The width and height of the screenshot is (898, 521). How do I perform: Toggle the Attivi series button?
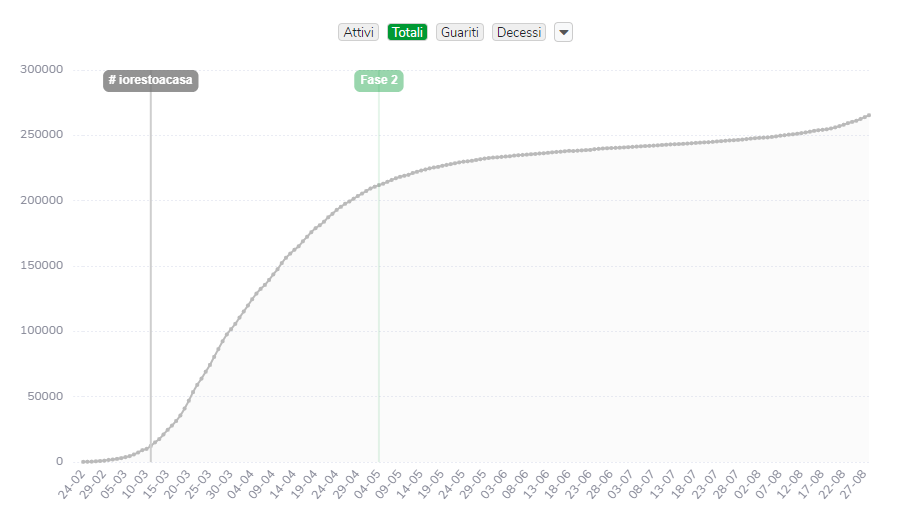[358, 32]
